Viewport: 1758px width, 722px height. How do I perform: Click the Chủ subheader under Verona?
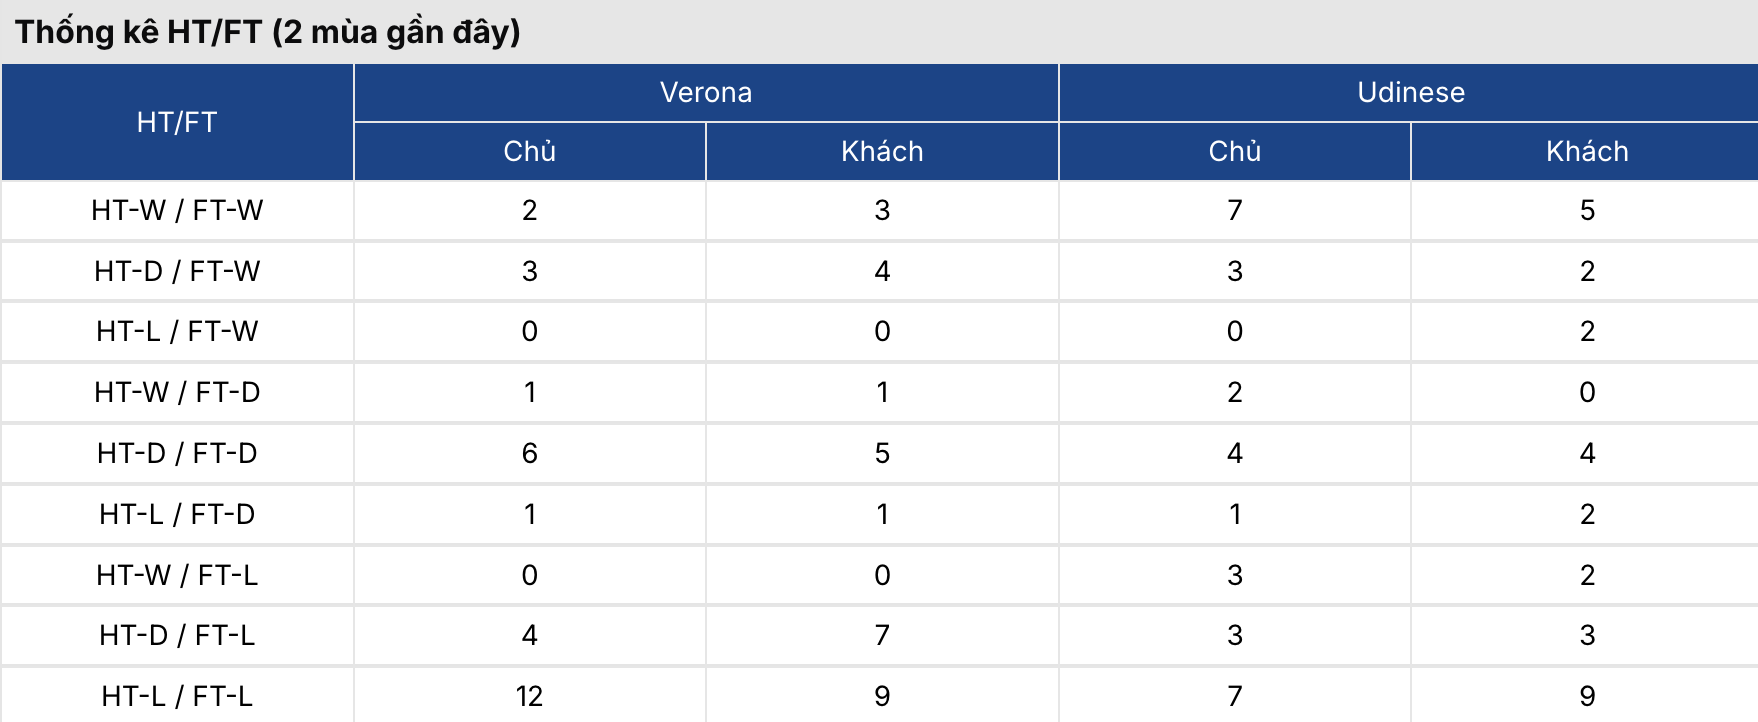(x=529, y=151)
